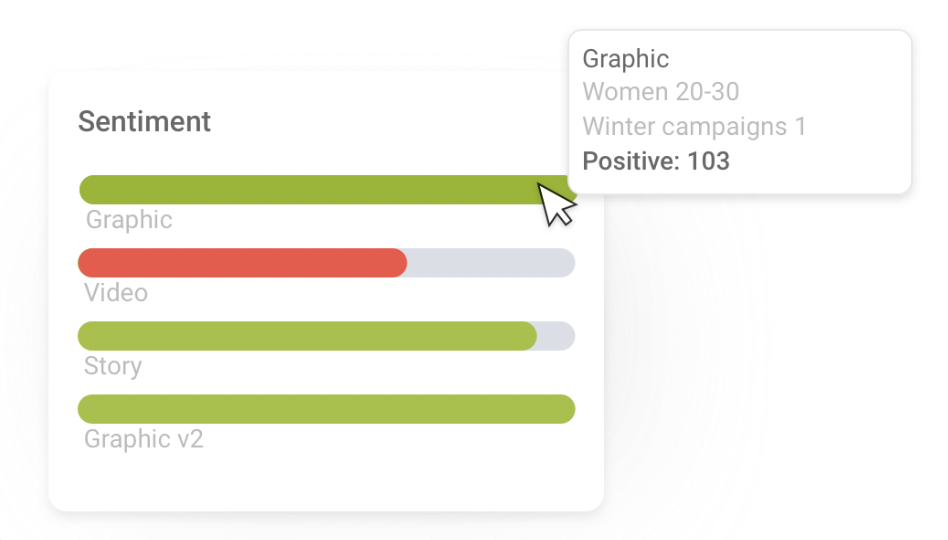Image resolution: width=948 pixels, height=540 pixels.
Task: Select the red filled Video bar segment
Action: (x=242, y=263)
